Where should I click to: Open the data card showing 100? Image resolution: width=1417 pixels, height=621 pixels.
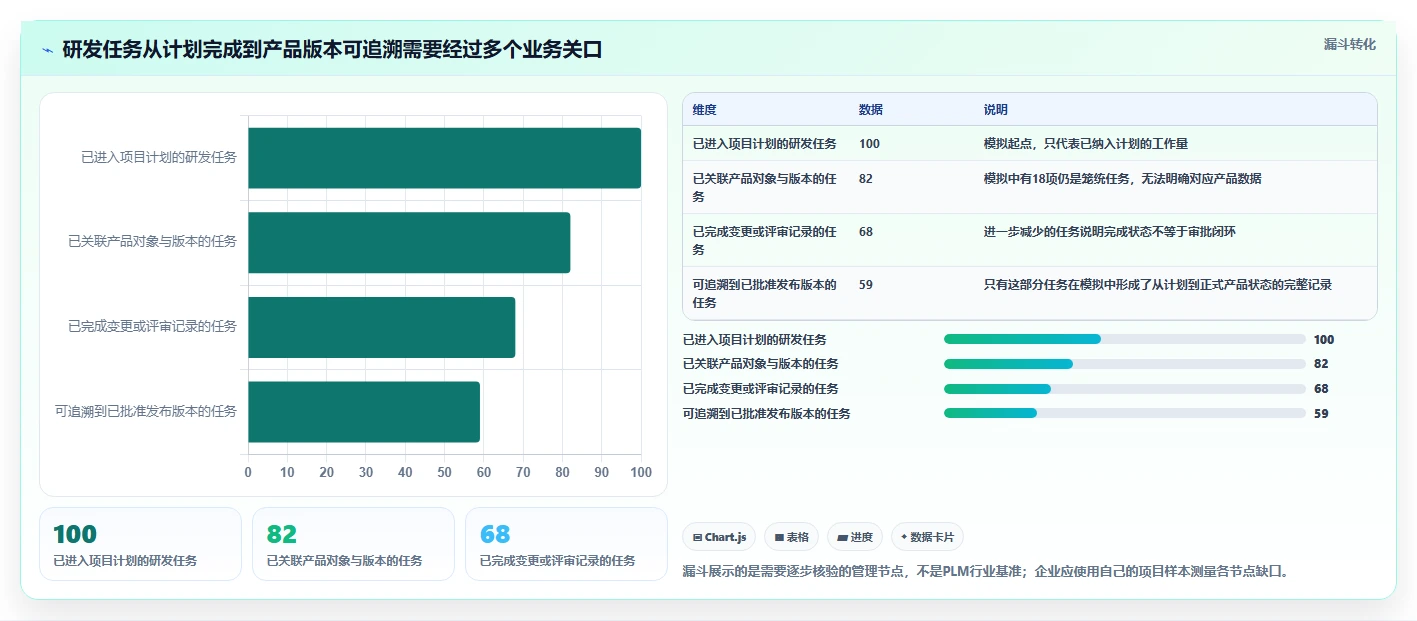(140, 544)
